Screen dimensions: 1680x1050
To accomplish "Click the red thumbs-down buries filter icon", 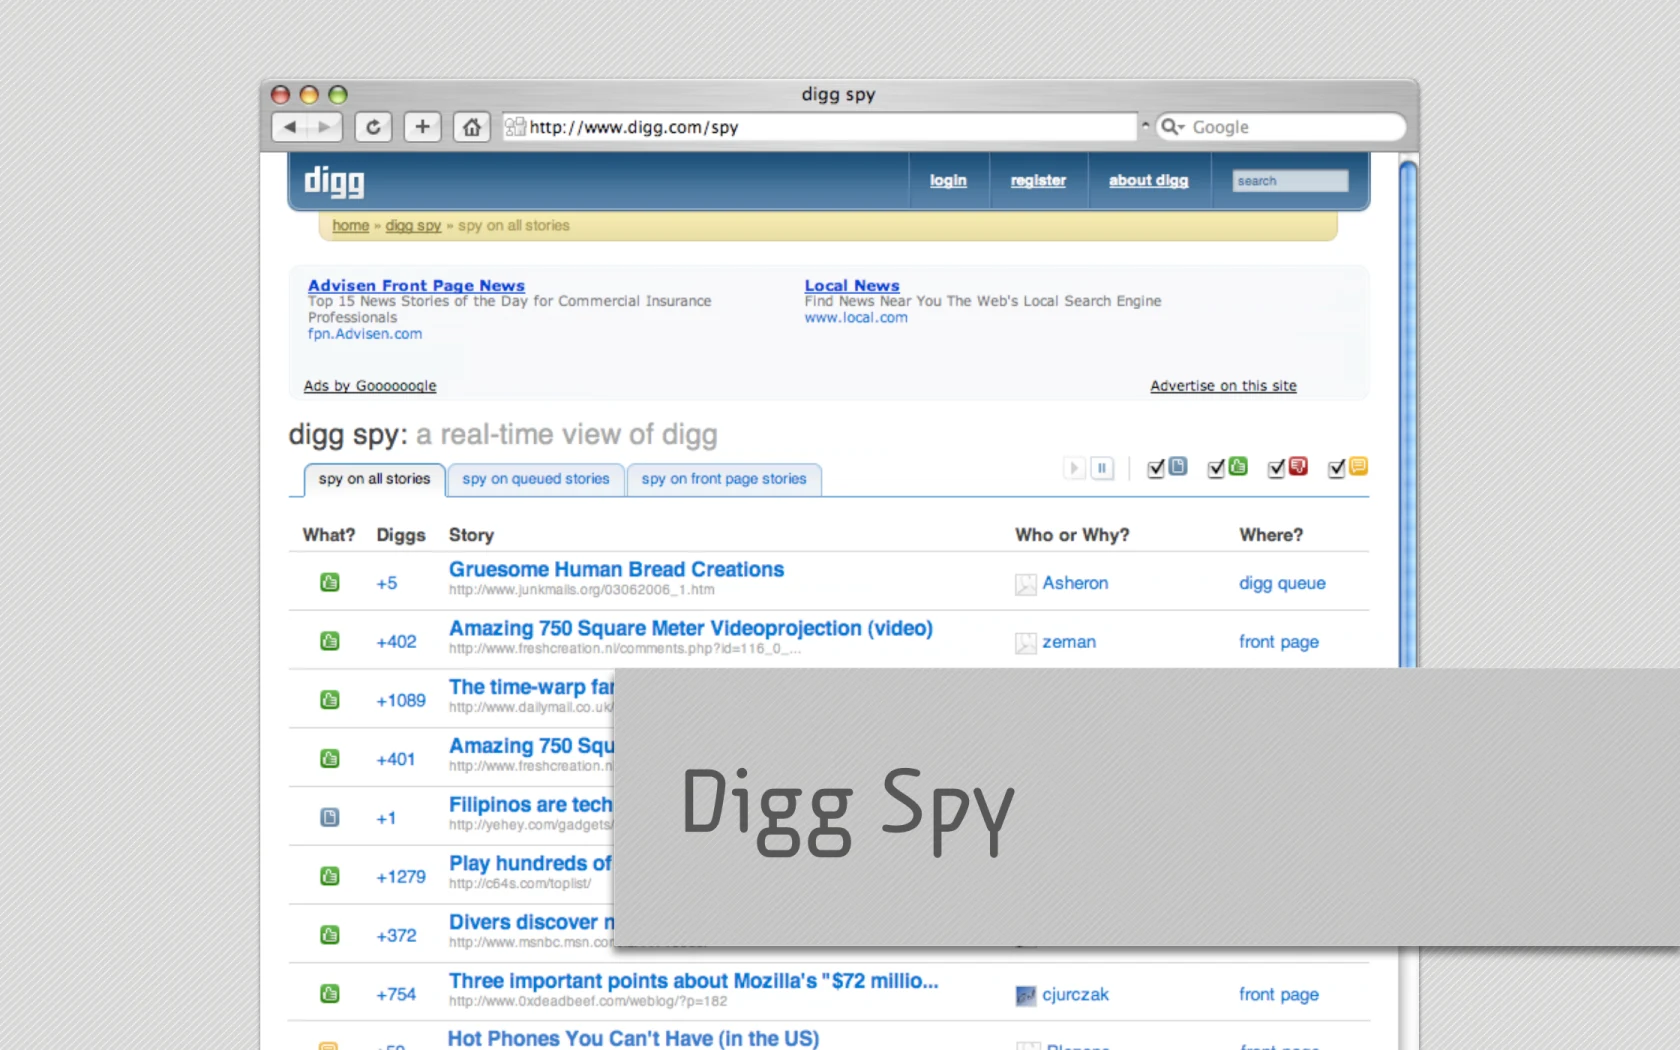I will click(1298, 466).
